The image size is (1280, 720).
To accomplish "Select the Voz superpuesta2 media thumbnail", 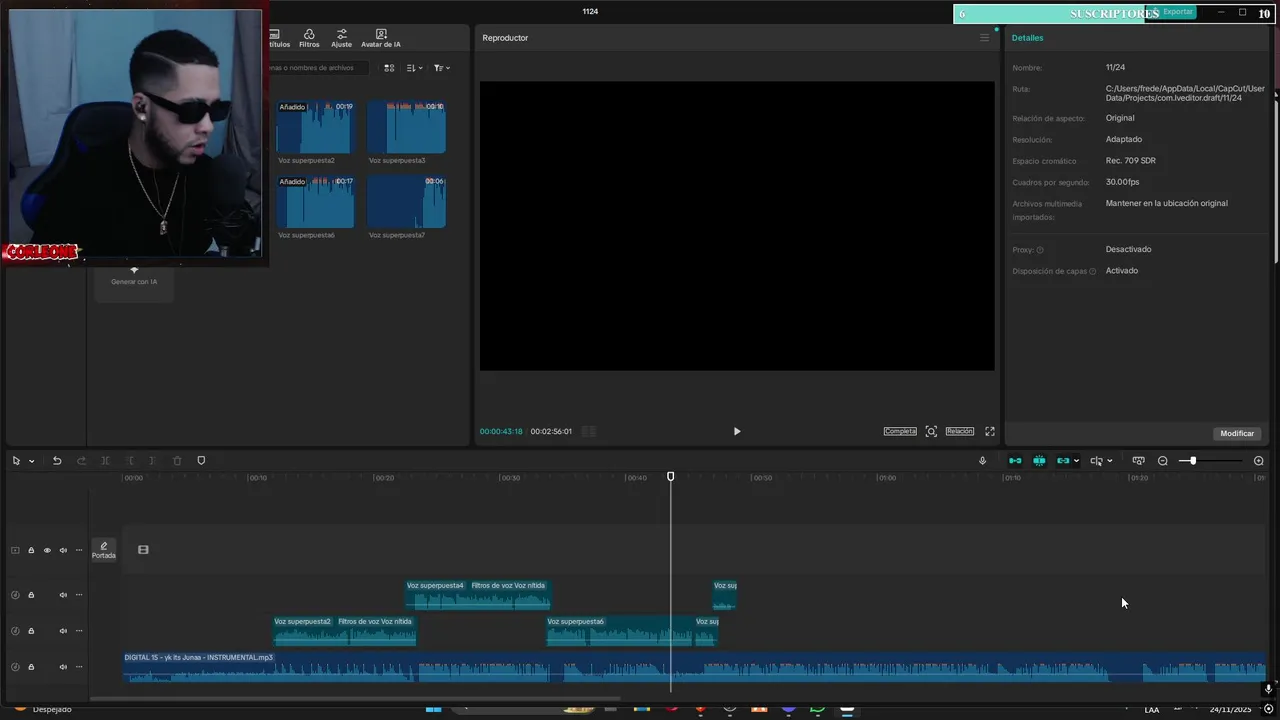I will (x=315, y=127).
